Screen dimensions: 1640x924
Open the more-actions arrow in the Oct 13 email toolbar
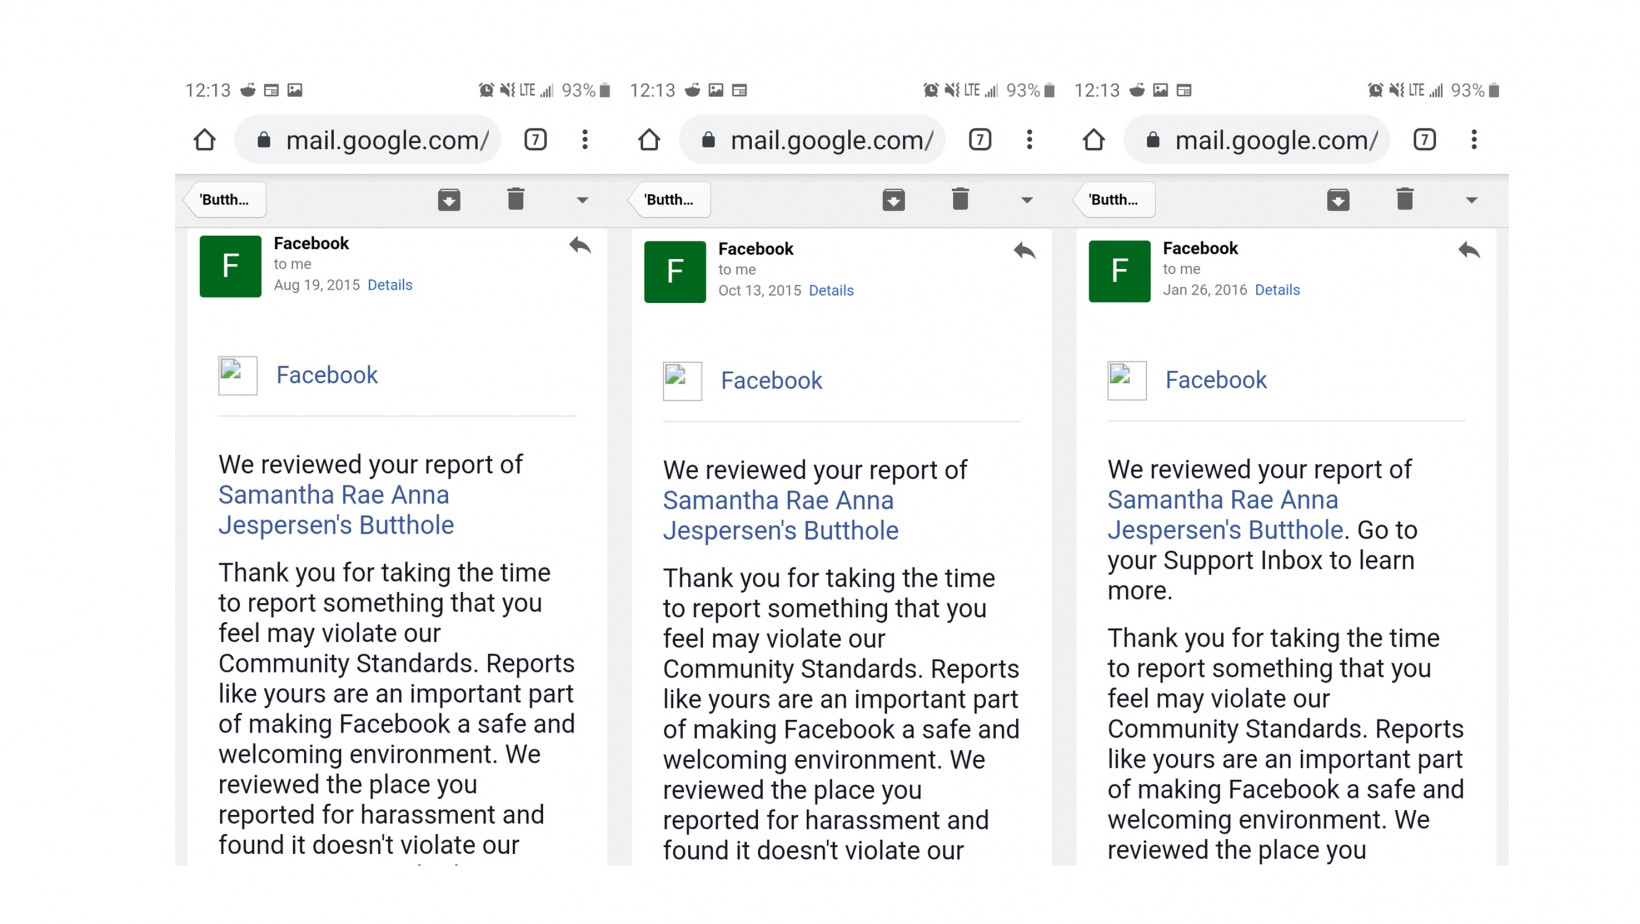point(1027,200)
